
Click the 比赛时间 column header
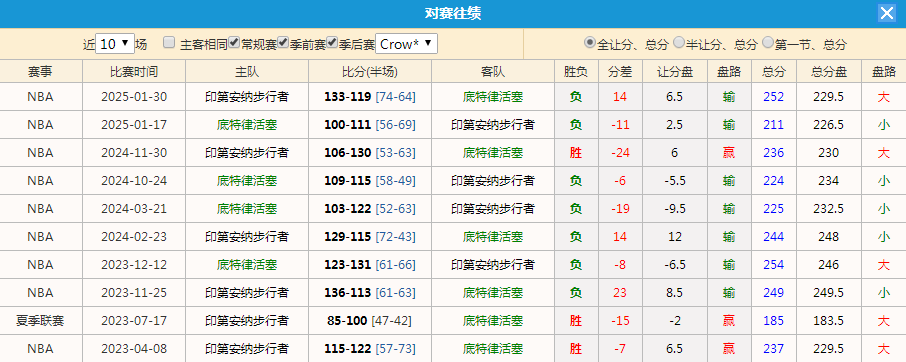(133, 72)
